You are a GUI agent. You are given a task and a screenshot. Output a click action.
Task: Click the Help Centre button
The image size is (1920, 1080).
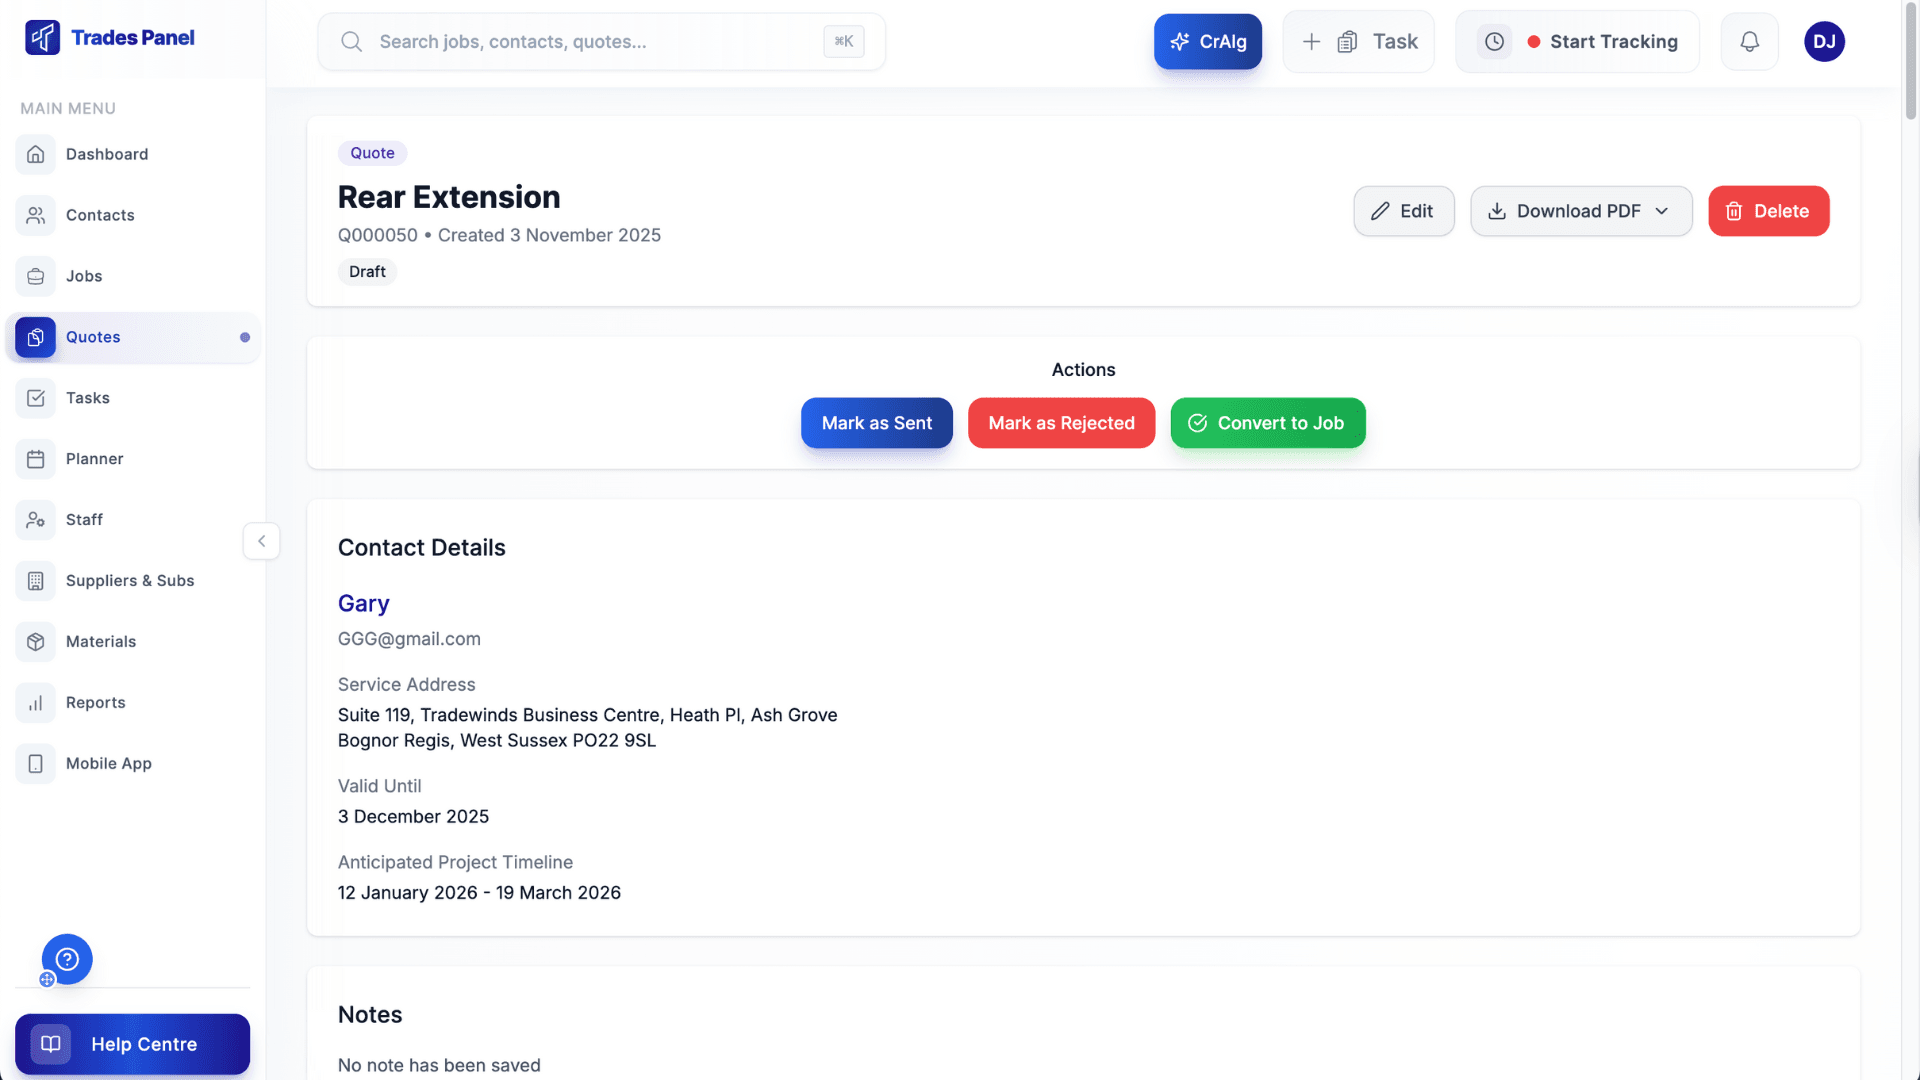click(132, 1043)
